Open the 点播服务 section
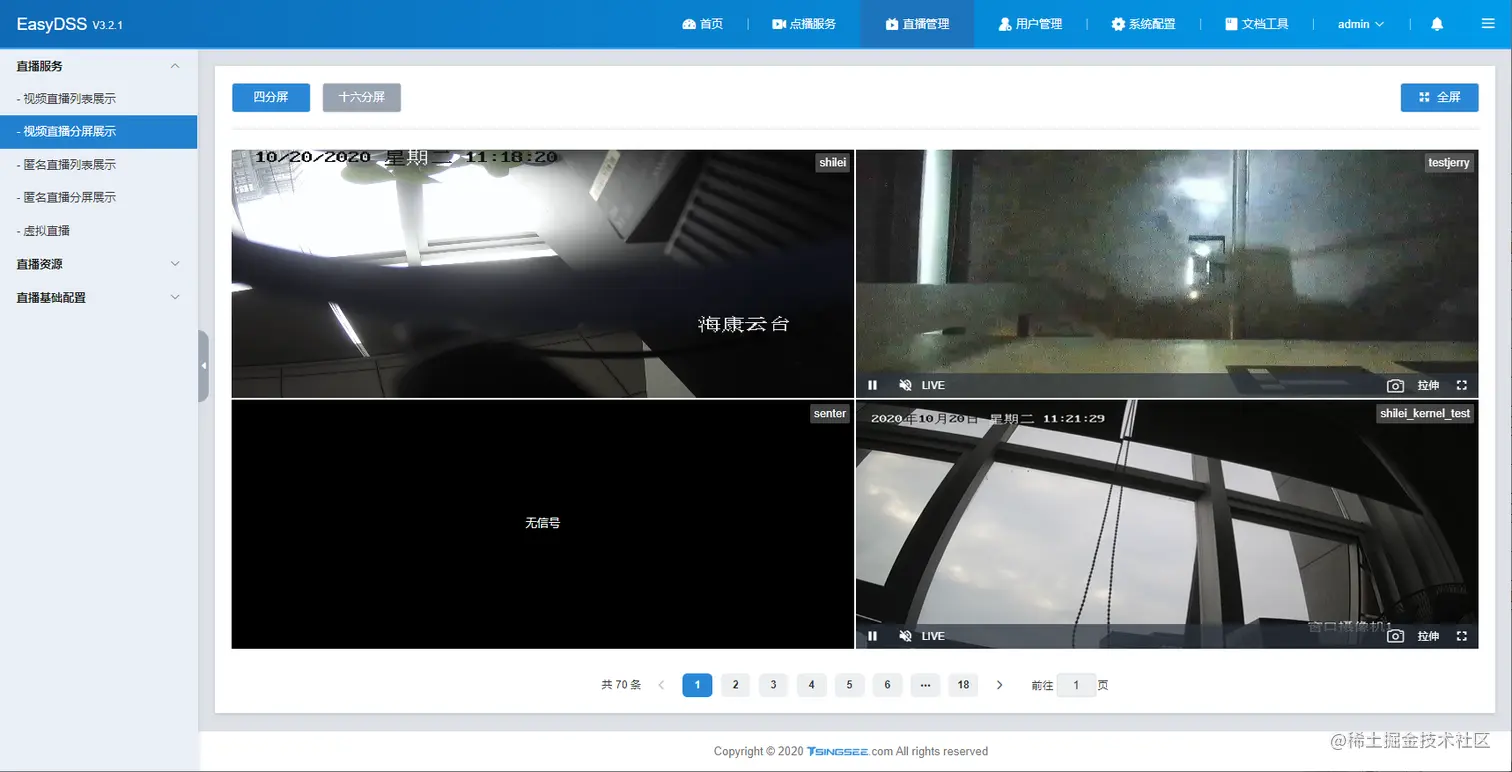This screenshot has height=772, width=1512. (x=805, y=22)
